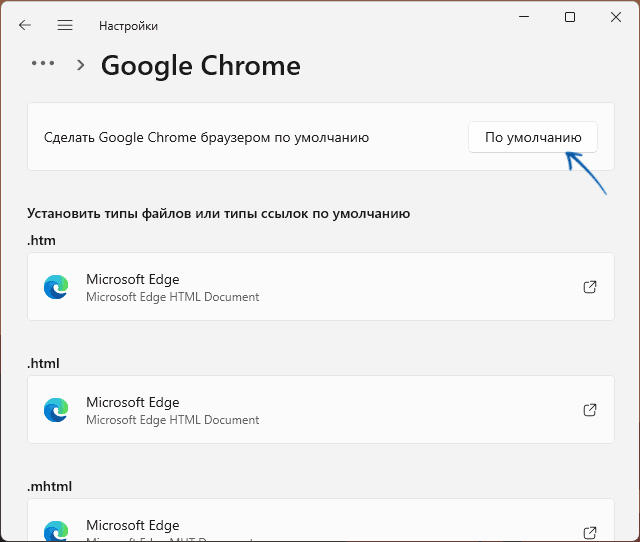Click the Google Chrome page heading
640x542 pixels.
[200, 65]
